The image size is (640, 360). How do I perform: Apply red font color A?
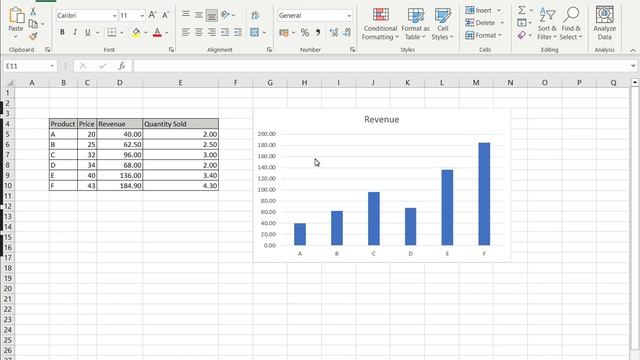point(157,33)
